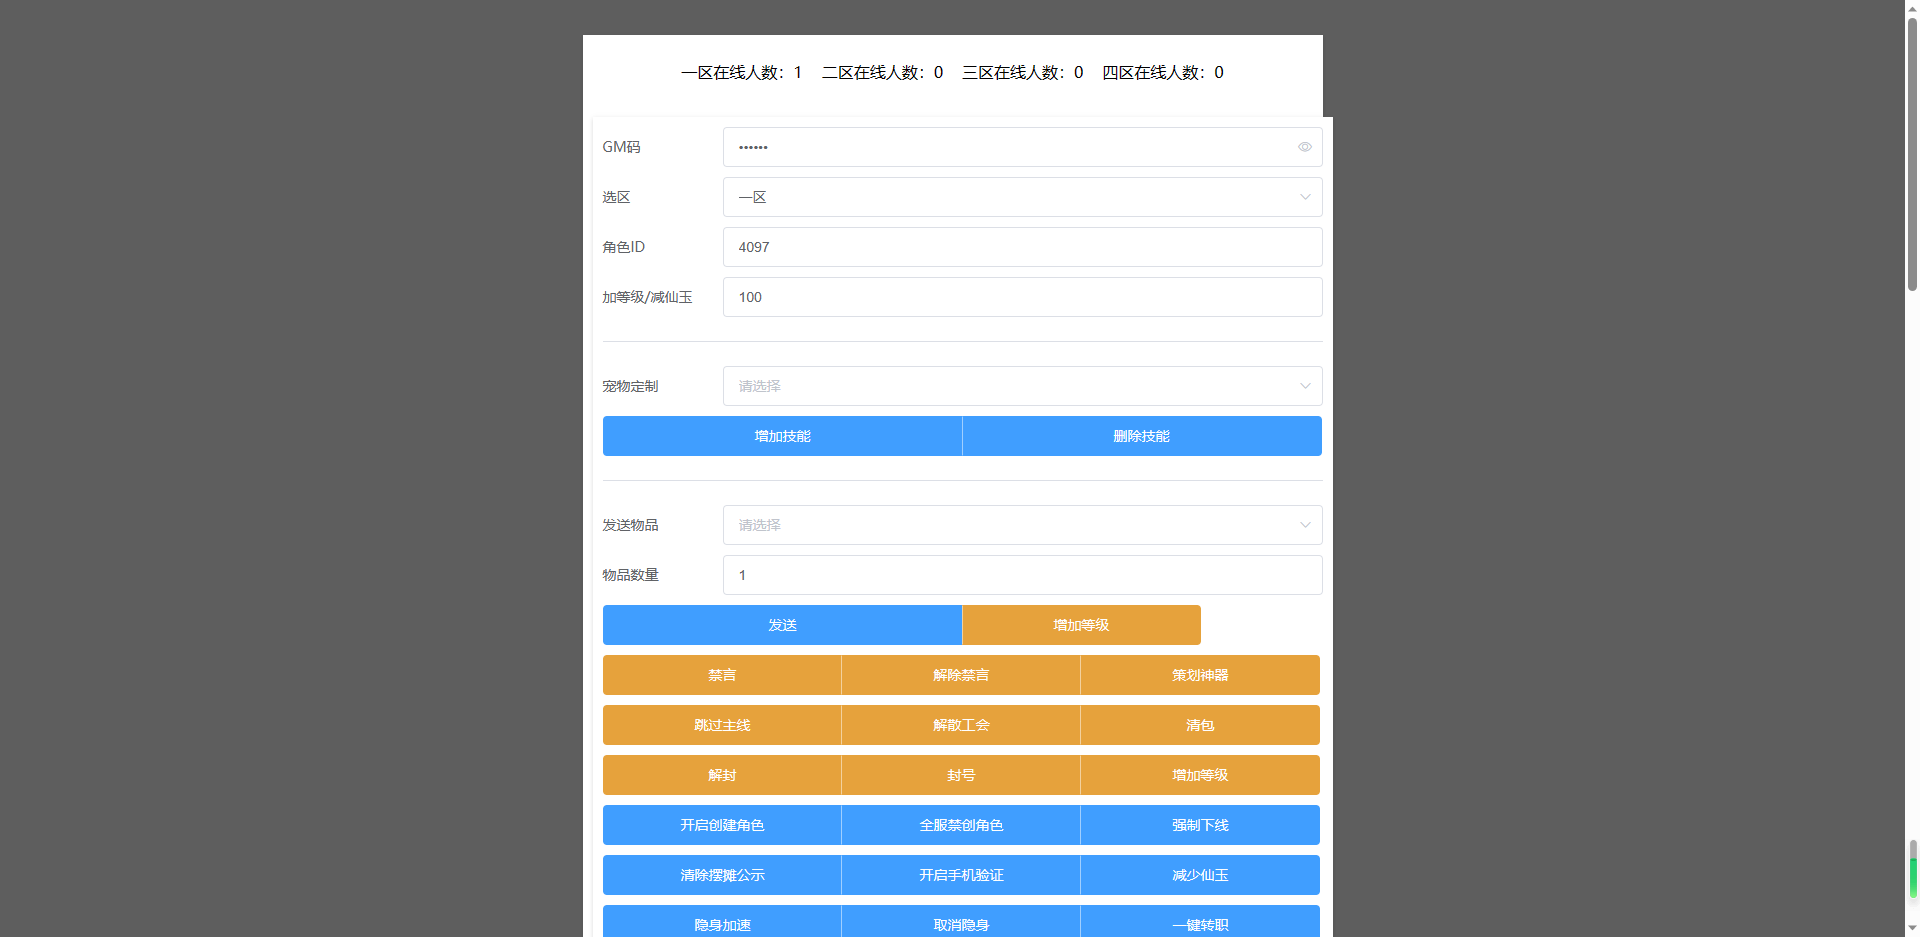Click the 开启手机验证 button

[961, 875]
